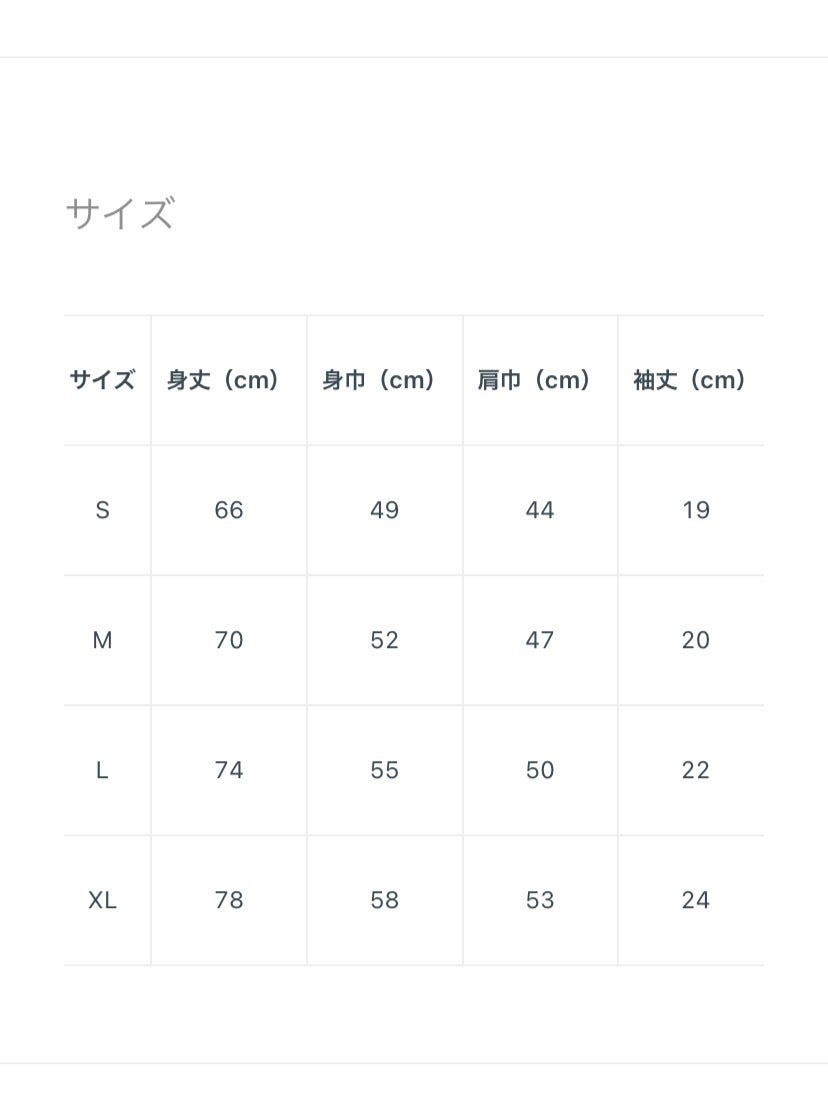Select the L shoulder width value 50

click(x=540, y=770)
